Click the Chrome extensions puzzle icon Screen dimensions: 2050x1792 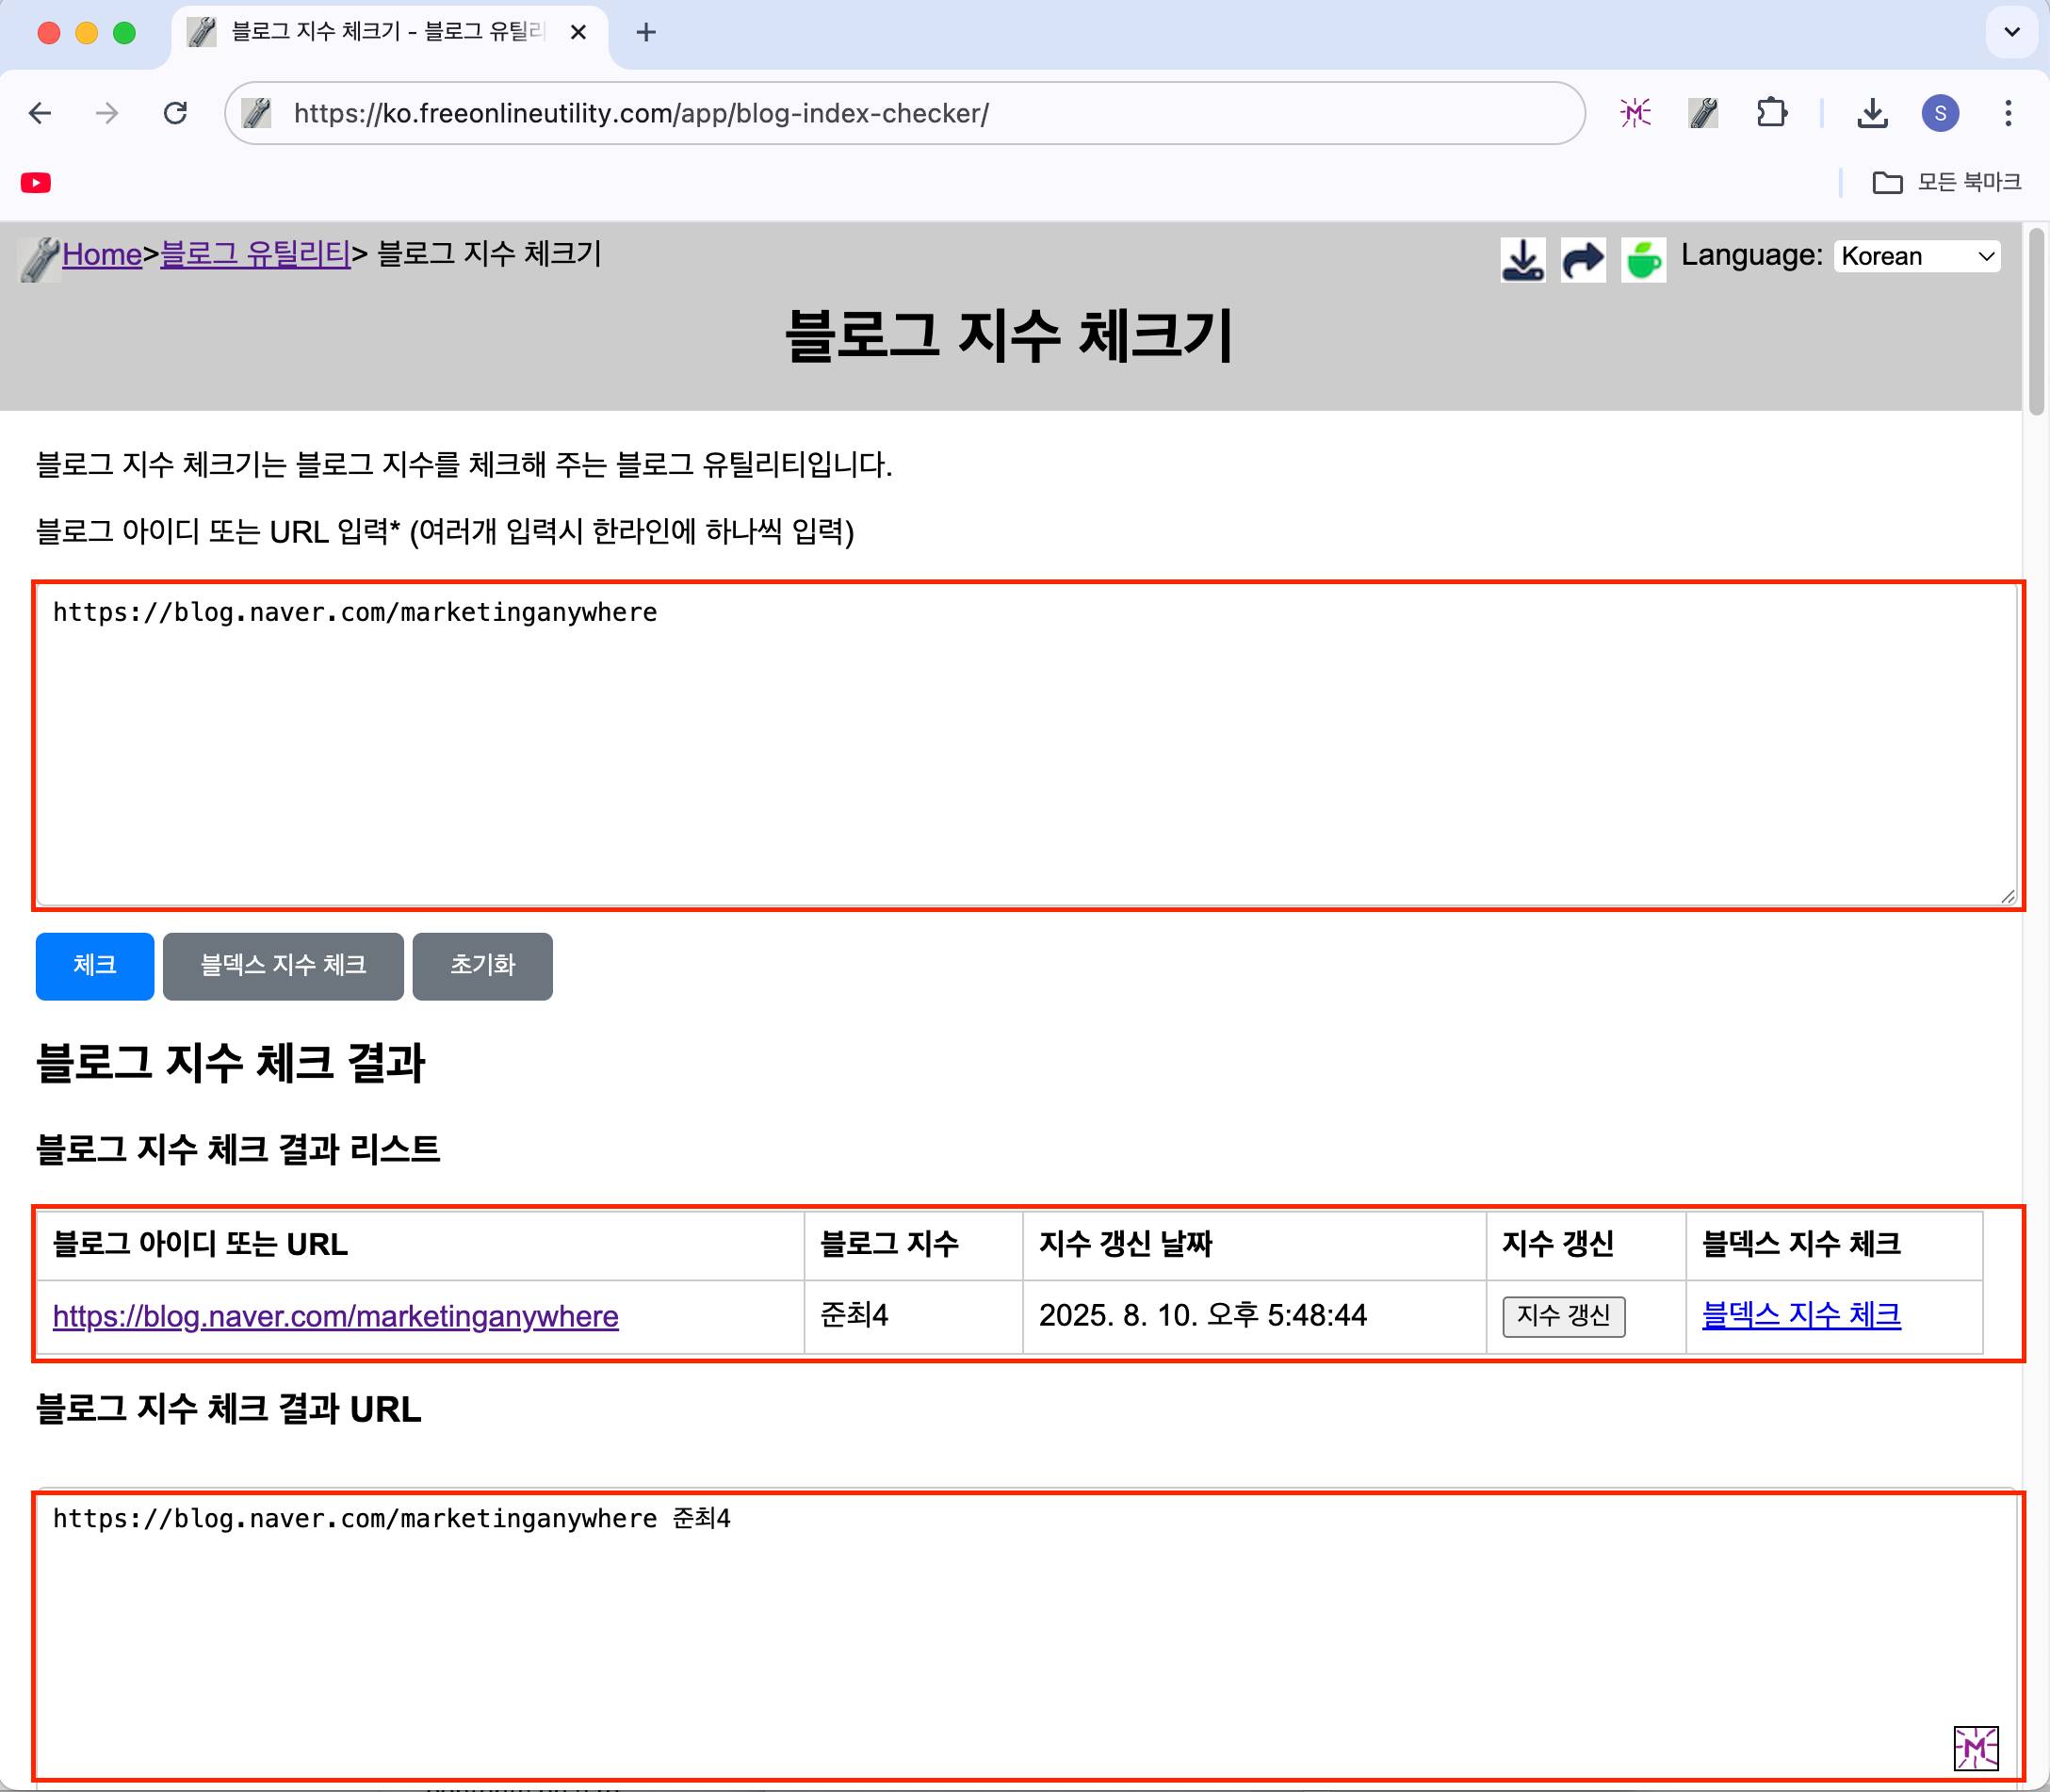click(1771, 113)
